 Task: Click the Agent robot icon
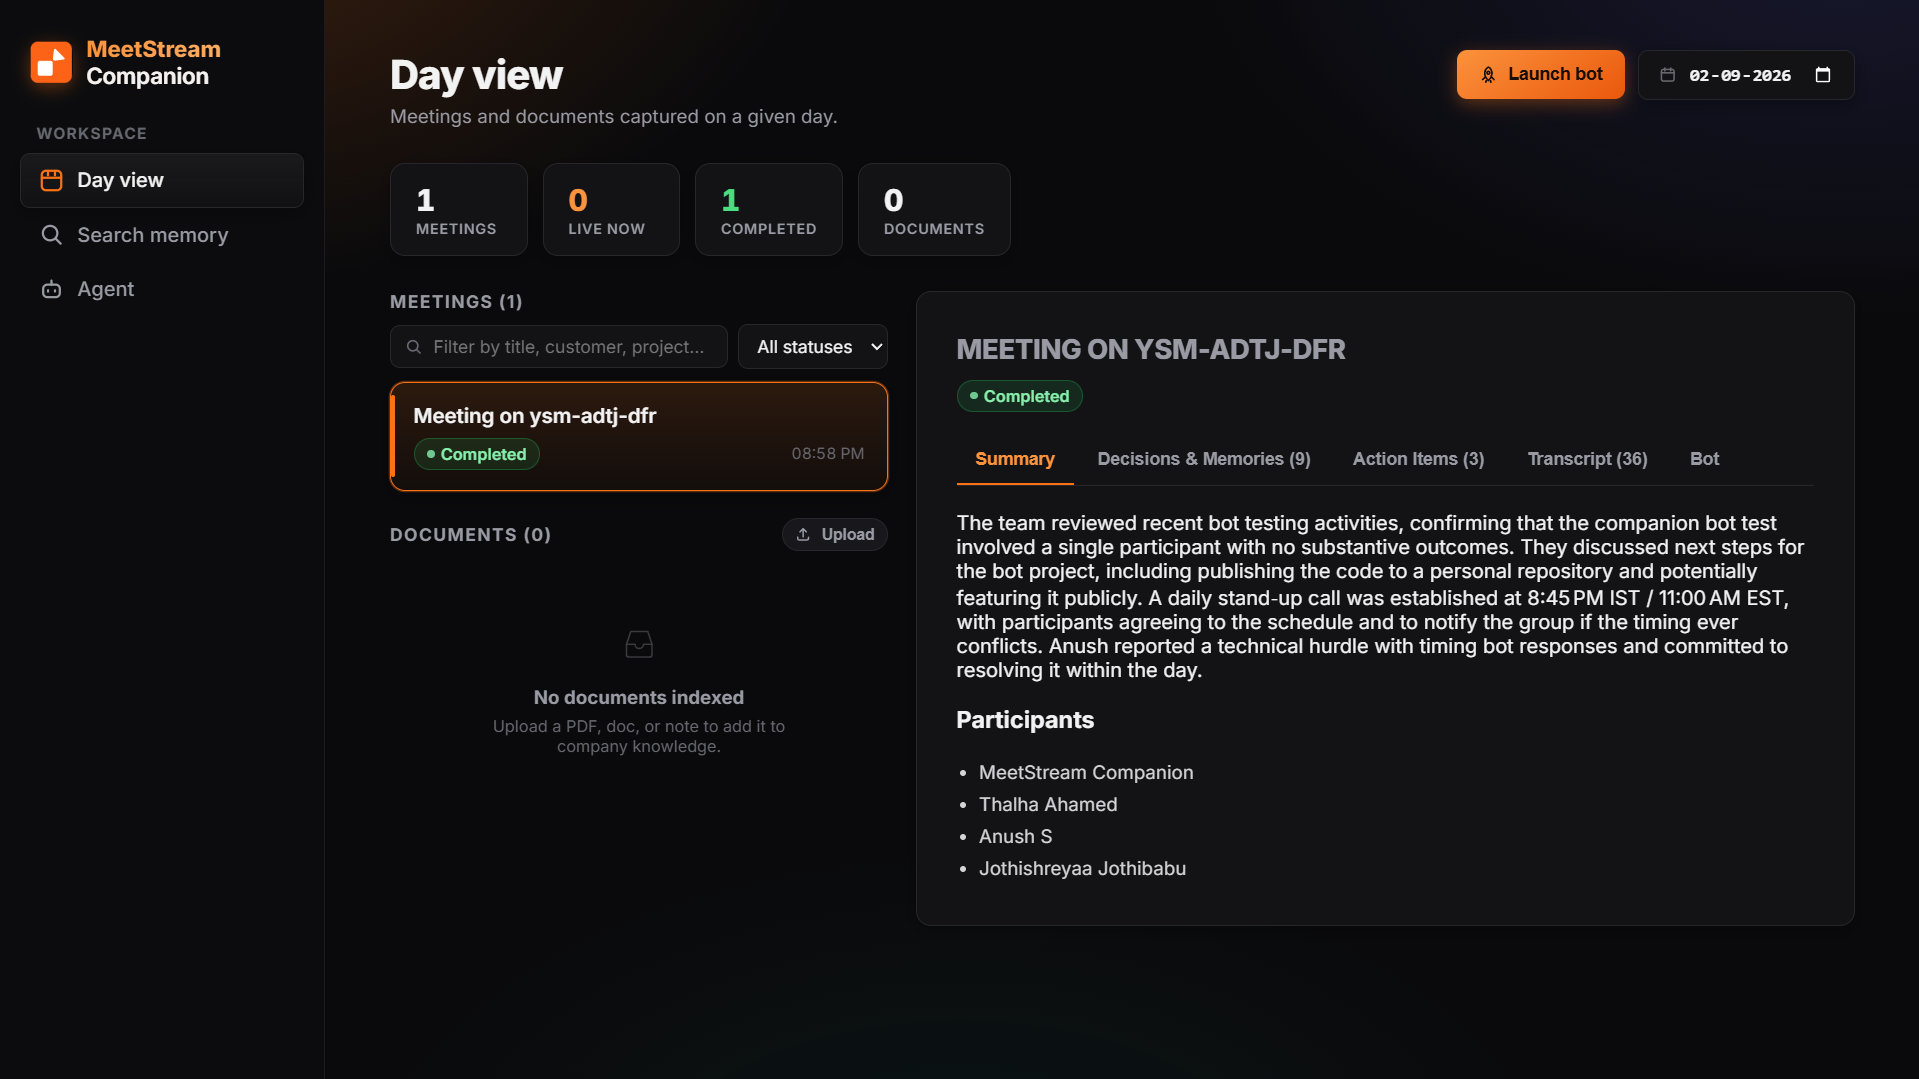point(51,289)
